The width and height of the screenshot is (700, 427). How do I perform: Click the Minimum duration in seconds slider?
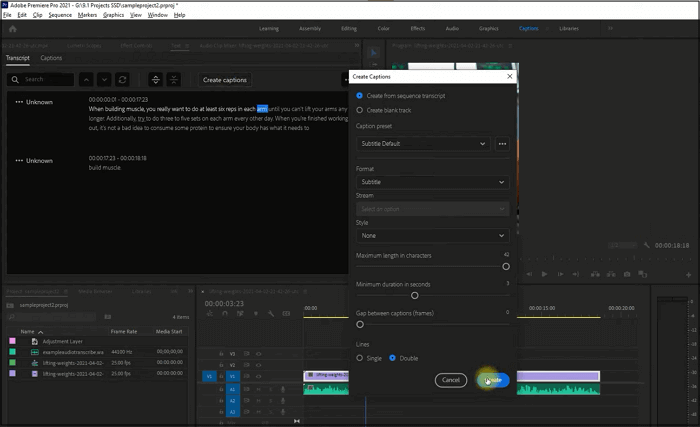click(415, 295)
